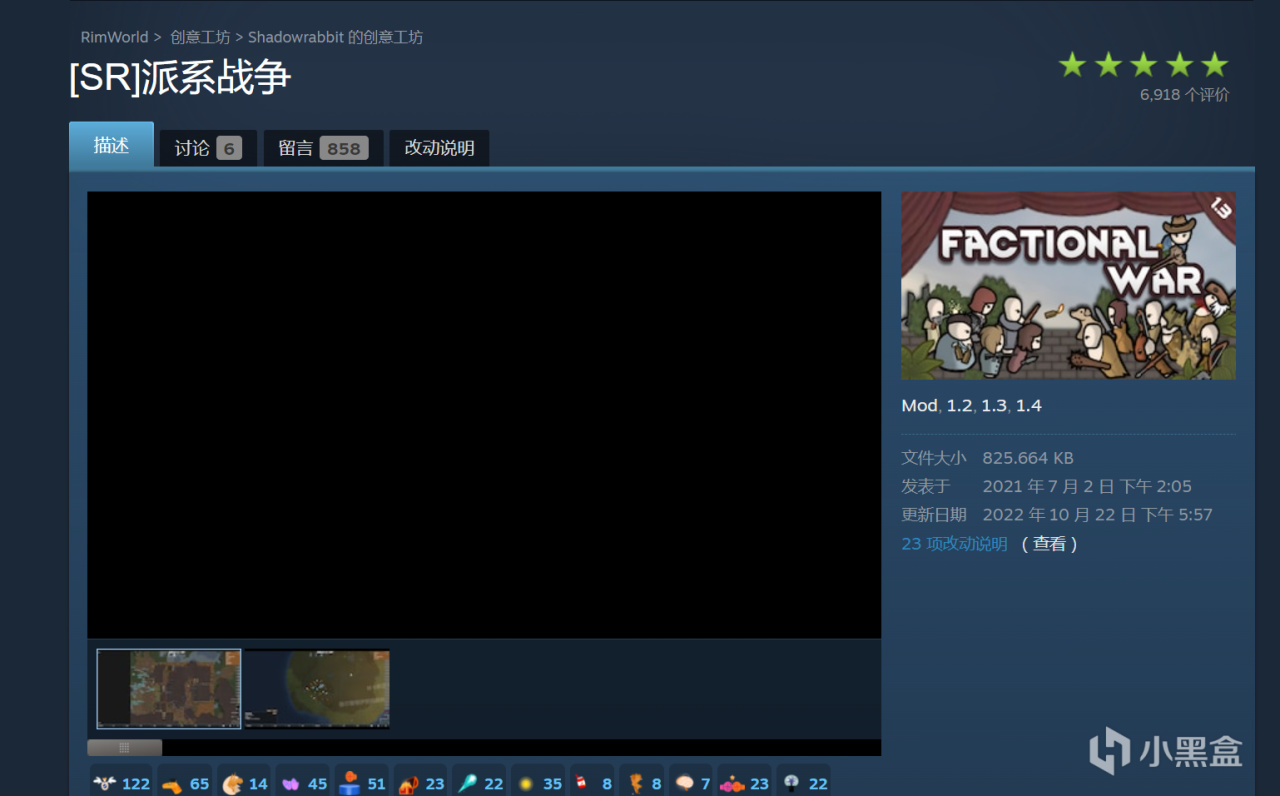
Task: Click the main black media preview area
Action: [484, 415]
